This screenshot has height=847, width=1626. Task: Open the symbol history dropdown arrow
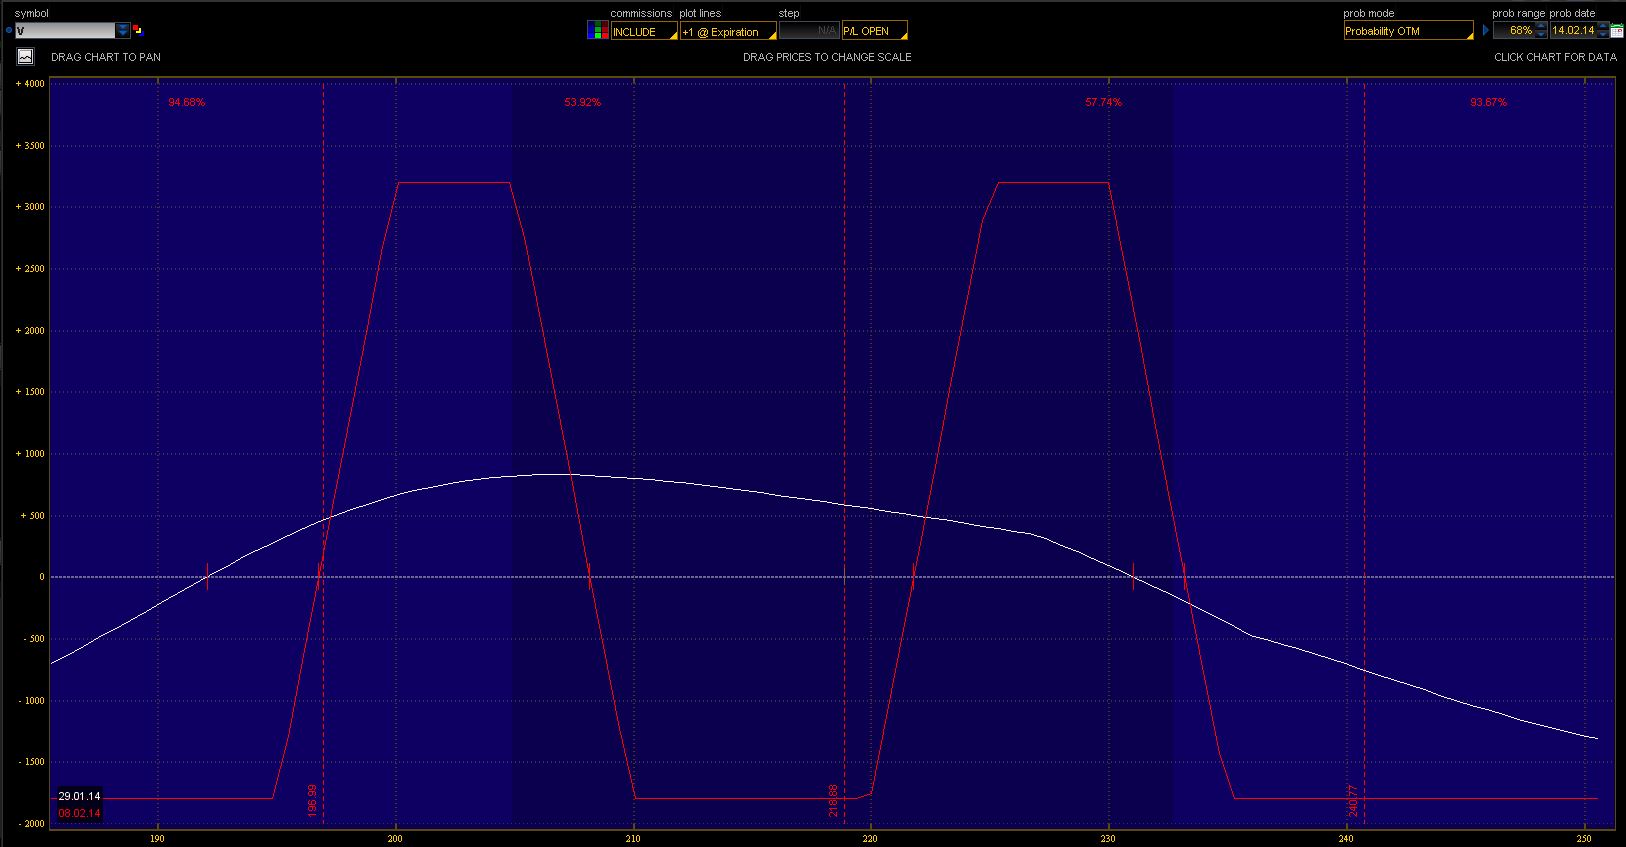coord(123,30)
